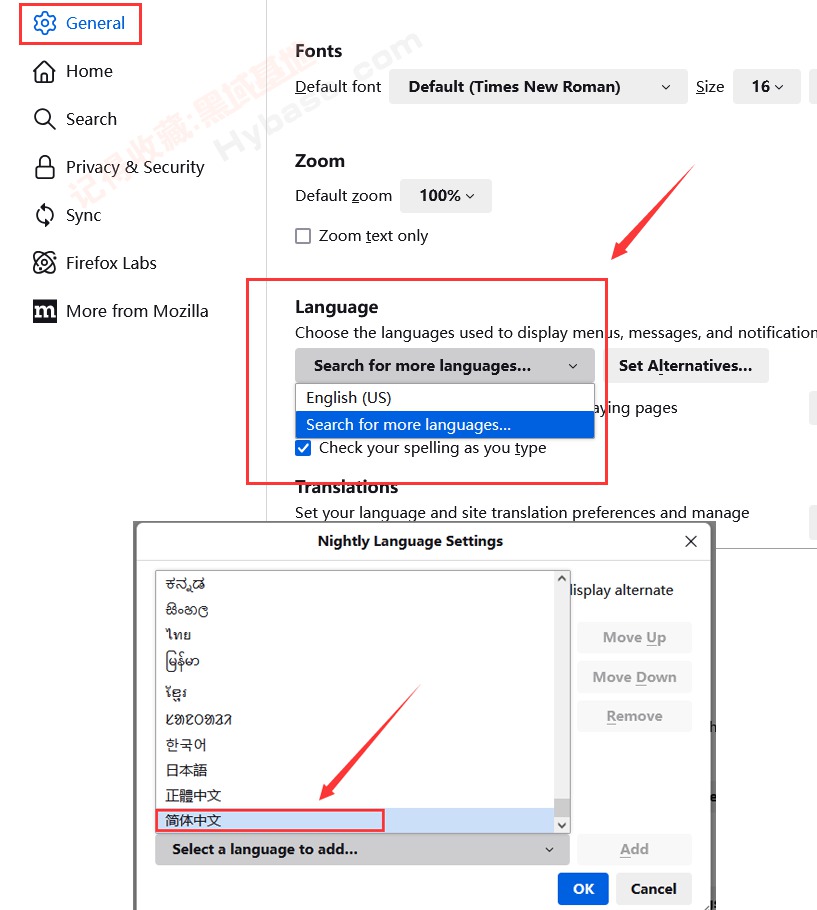Image resolution: width=817 pixels, height=910 pixels.
Task: Close the Nightly Language Settings dialog
Action: pos(691,541)
